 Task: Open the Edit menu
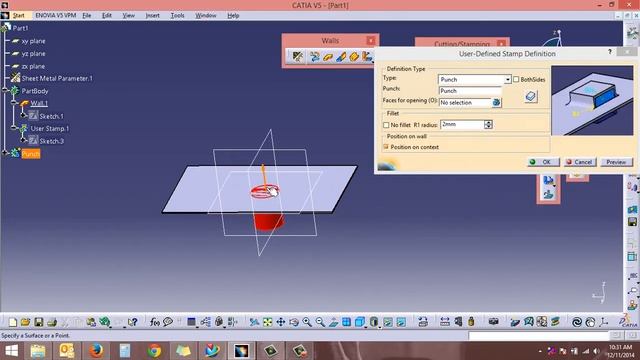[107, 16]
